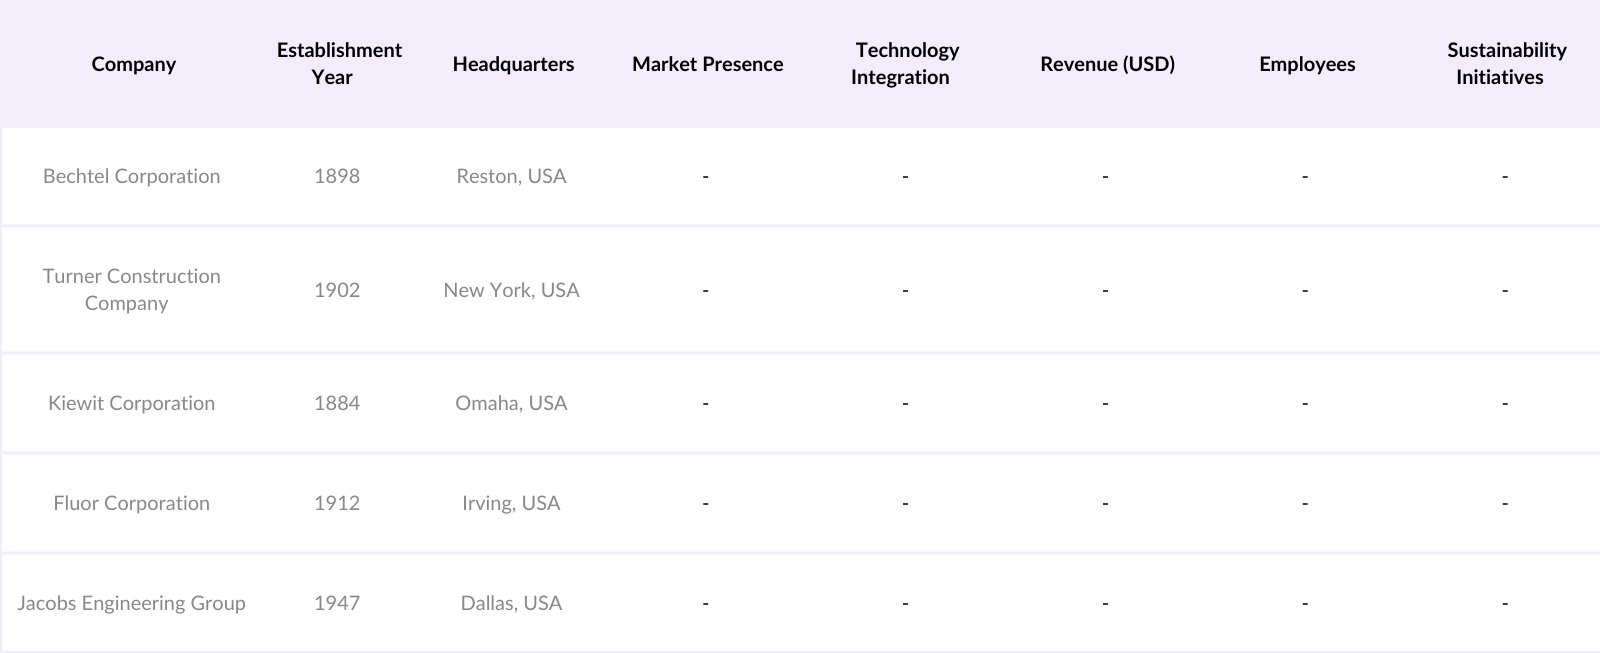The height and width of the screenshot is (653, 1600).
Task: Click the Bechtel Corporation cell
Action: (x=131, y=176)
